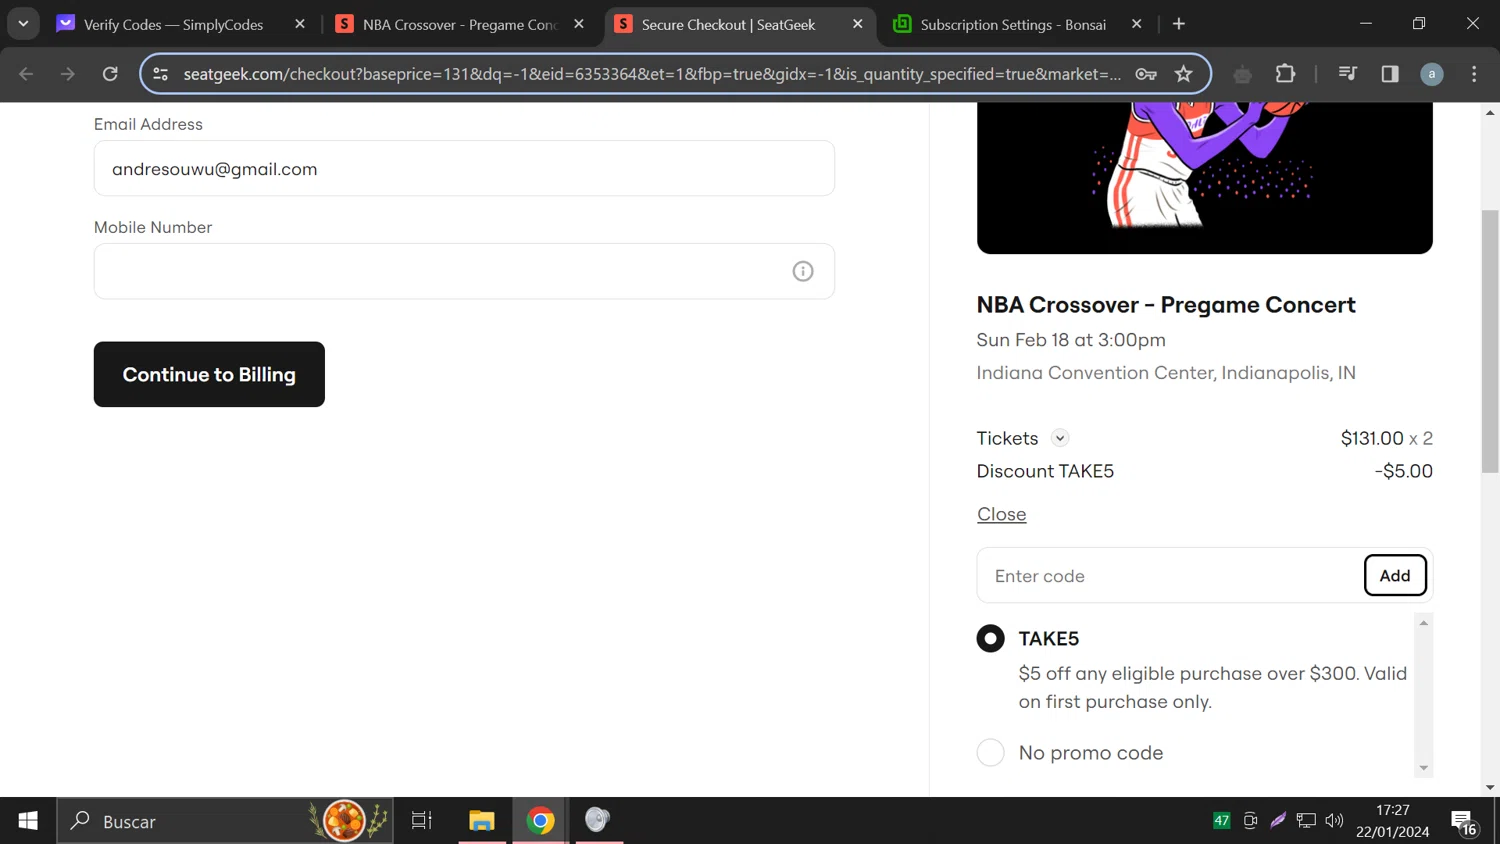
Task: Close the Subscription Settings - Bonsai tab
Action: (x=1136, y=24)
